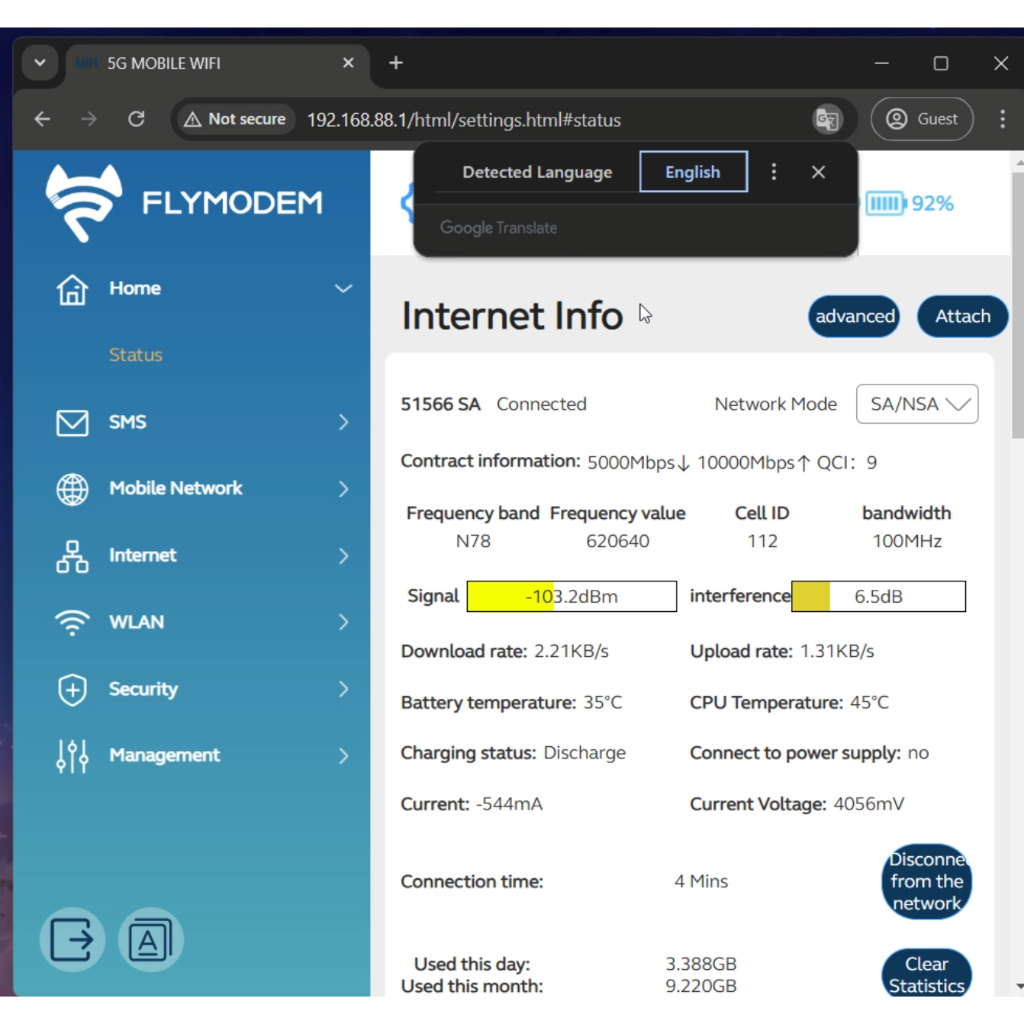Select English in the translate popup
Viewport: 1024px width, 1024px height.
coord(693,172)
